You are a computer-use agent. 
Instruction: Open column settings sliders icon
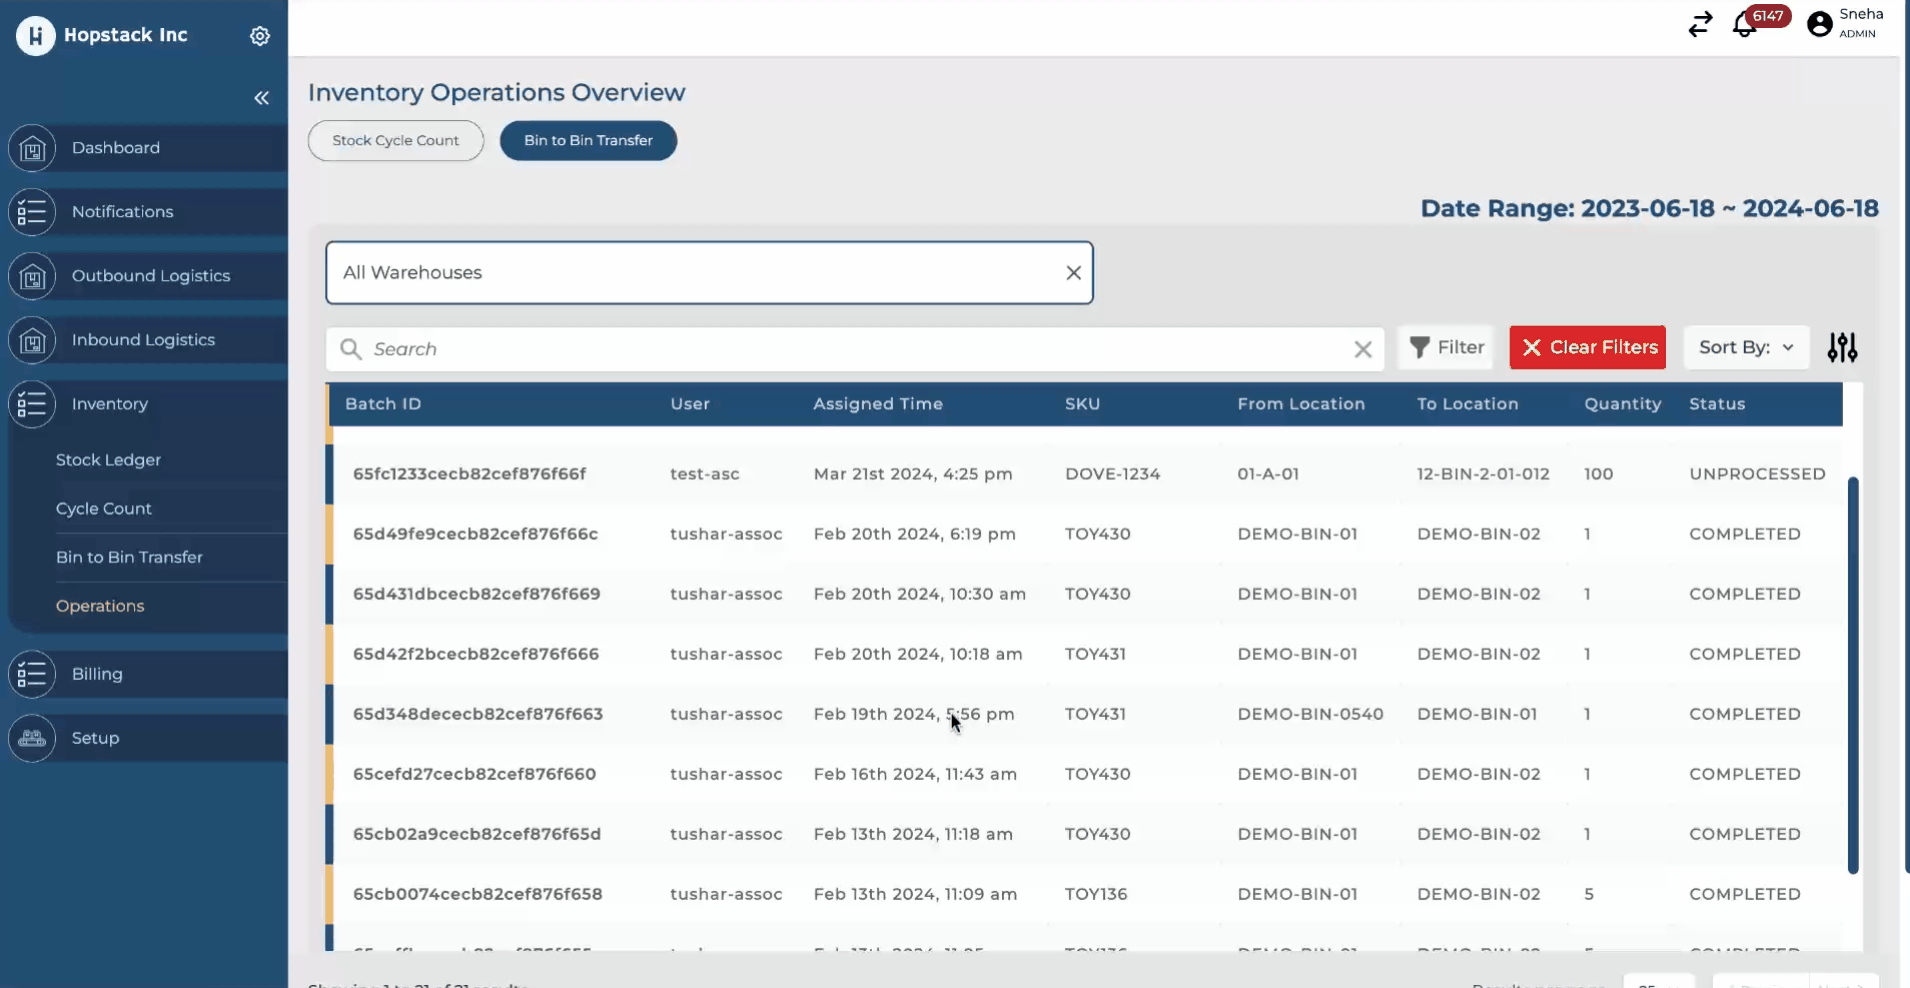[x=1842, y=348]
